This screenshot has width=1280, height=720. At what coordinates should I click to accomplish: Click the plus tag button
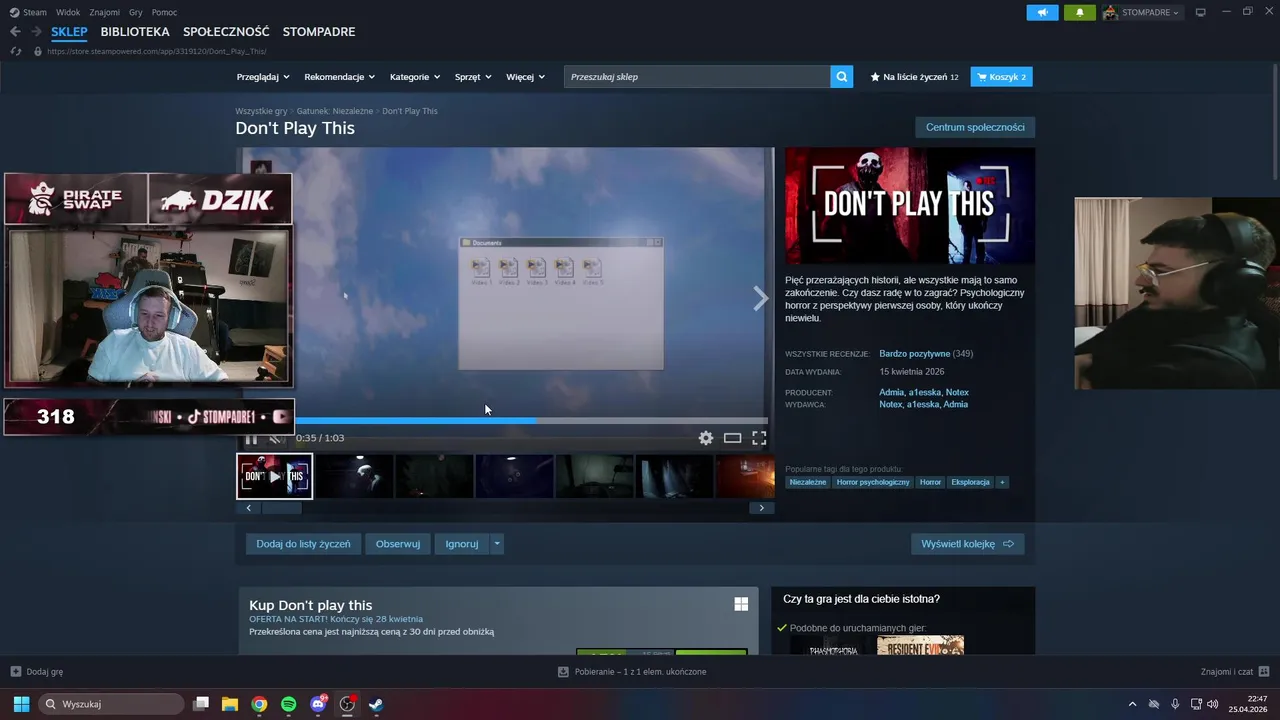tap(1002, 482)
